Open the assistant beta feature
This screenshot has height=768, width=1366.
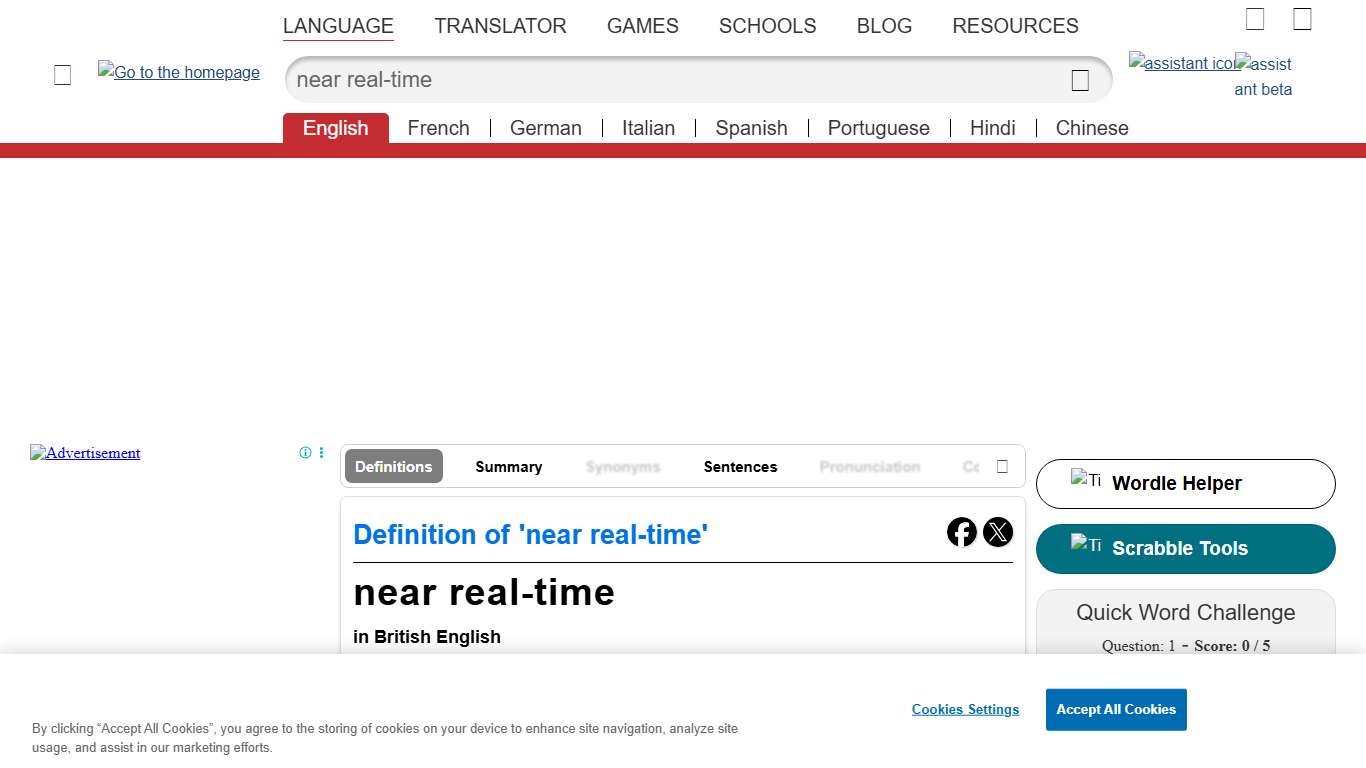[x=1263, y=75]
